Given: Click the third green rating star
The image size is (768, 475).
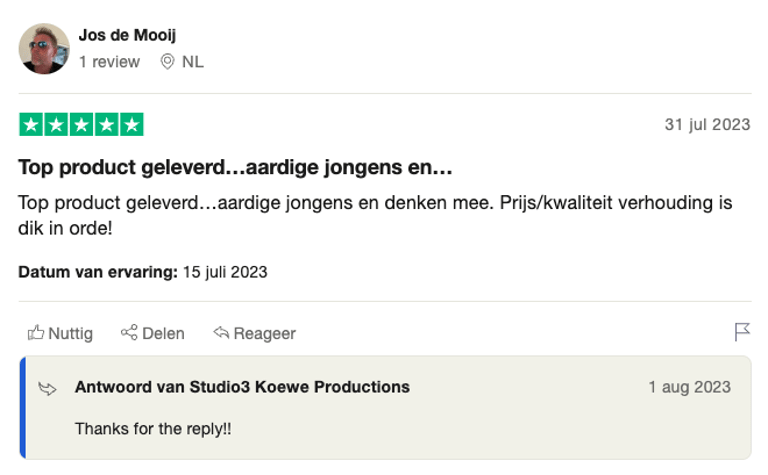Looking at the screenshot, I should (x=81, y=125).
